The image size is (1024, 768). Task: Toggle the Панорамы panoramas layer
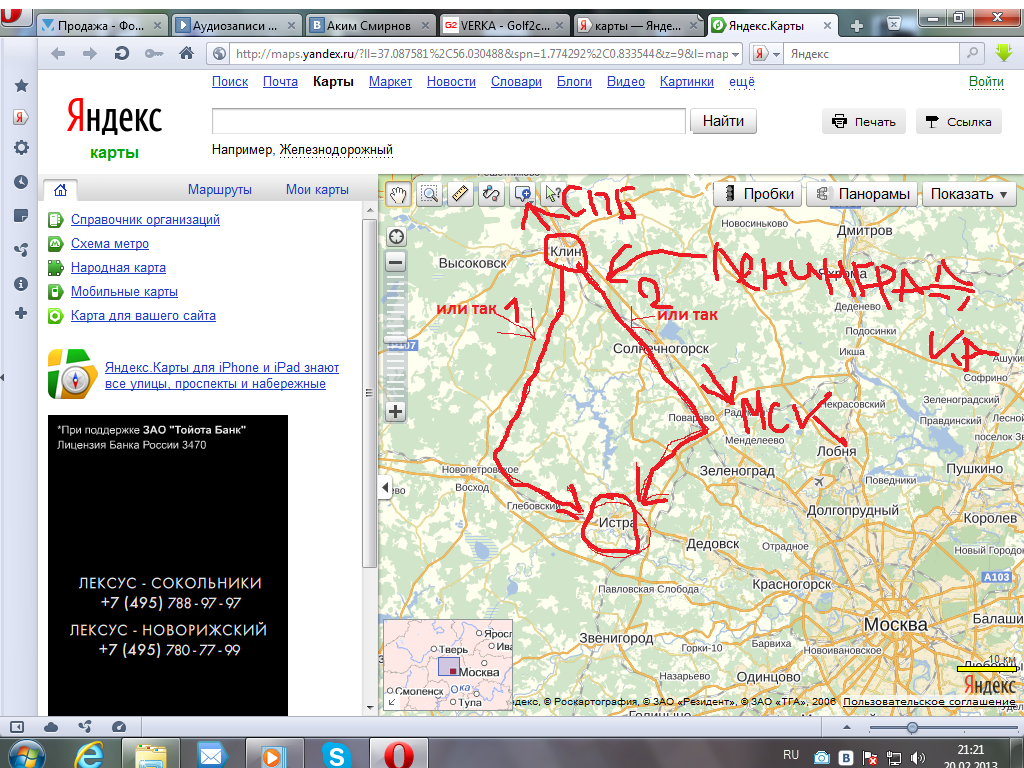click(x=863, y=194)
